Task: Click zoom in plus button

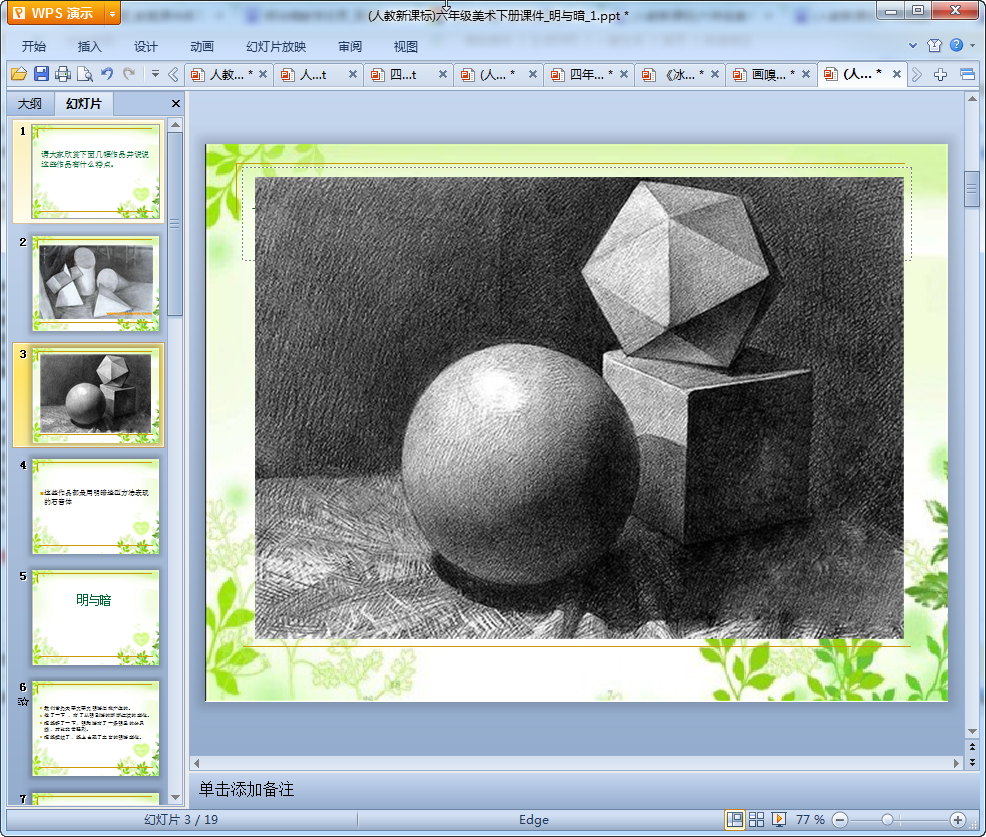Action: pyautogui.click(x=957, y=819)
